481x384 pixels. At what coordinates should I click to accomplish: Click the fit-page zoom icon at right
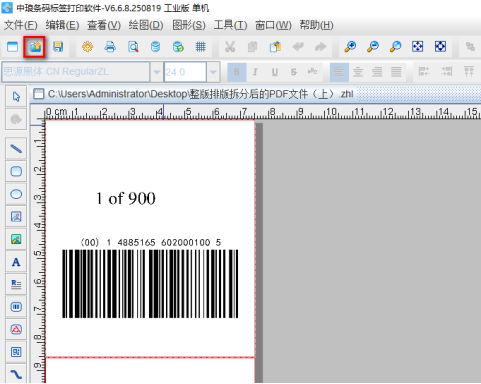click(x=440, y=47)
